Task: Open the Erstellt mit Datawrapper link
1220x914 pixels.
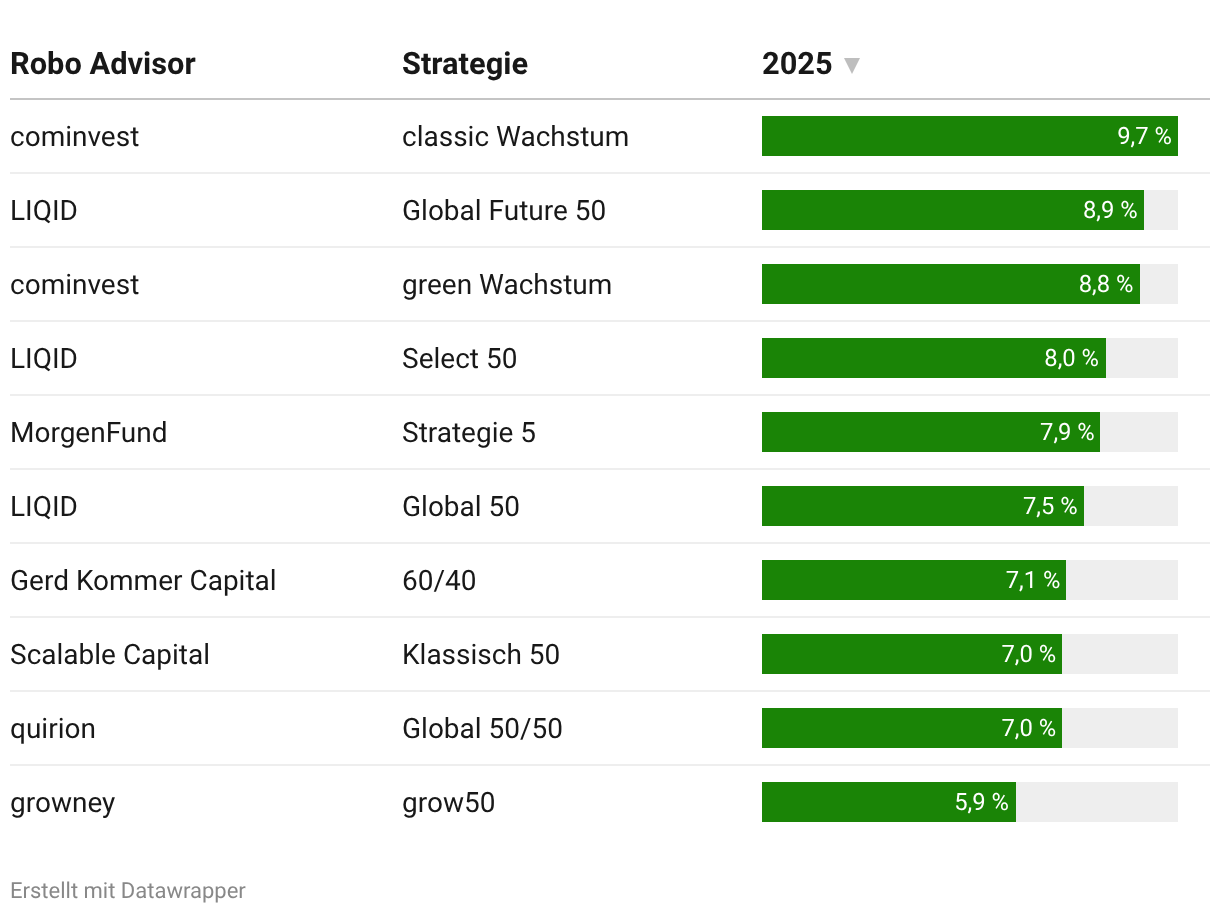Action: [128, 890]
